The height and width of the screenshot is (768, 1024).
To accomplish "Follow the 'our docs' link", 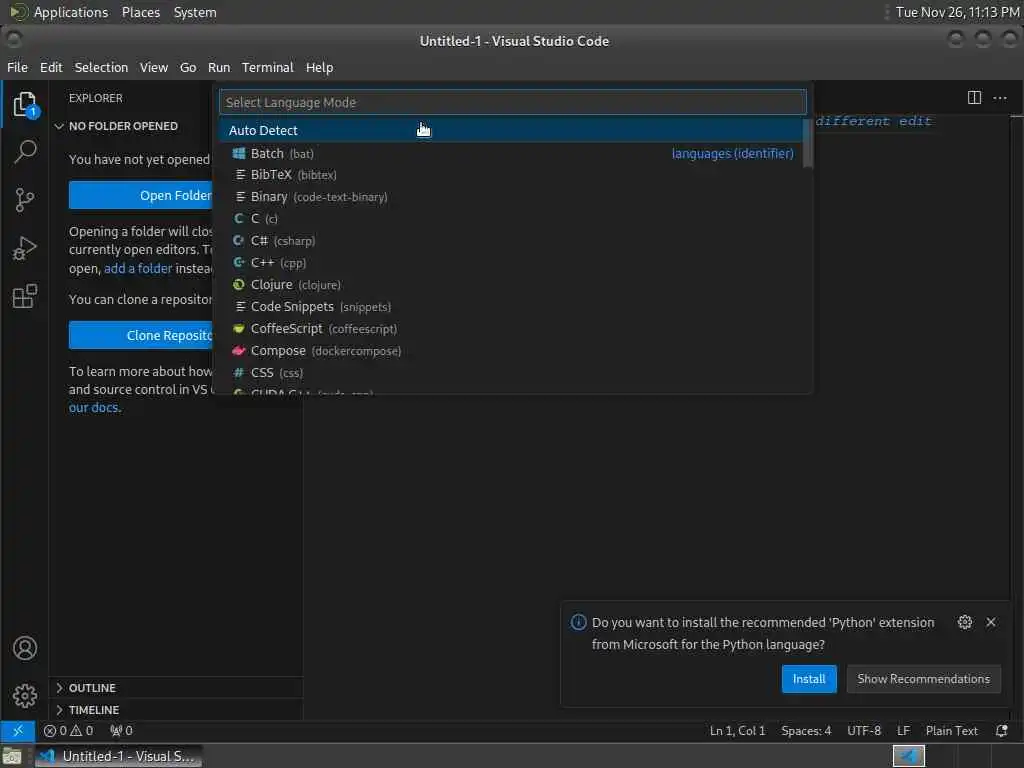I will coord(93,408).
